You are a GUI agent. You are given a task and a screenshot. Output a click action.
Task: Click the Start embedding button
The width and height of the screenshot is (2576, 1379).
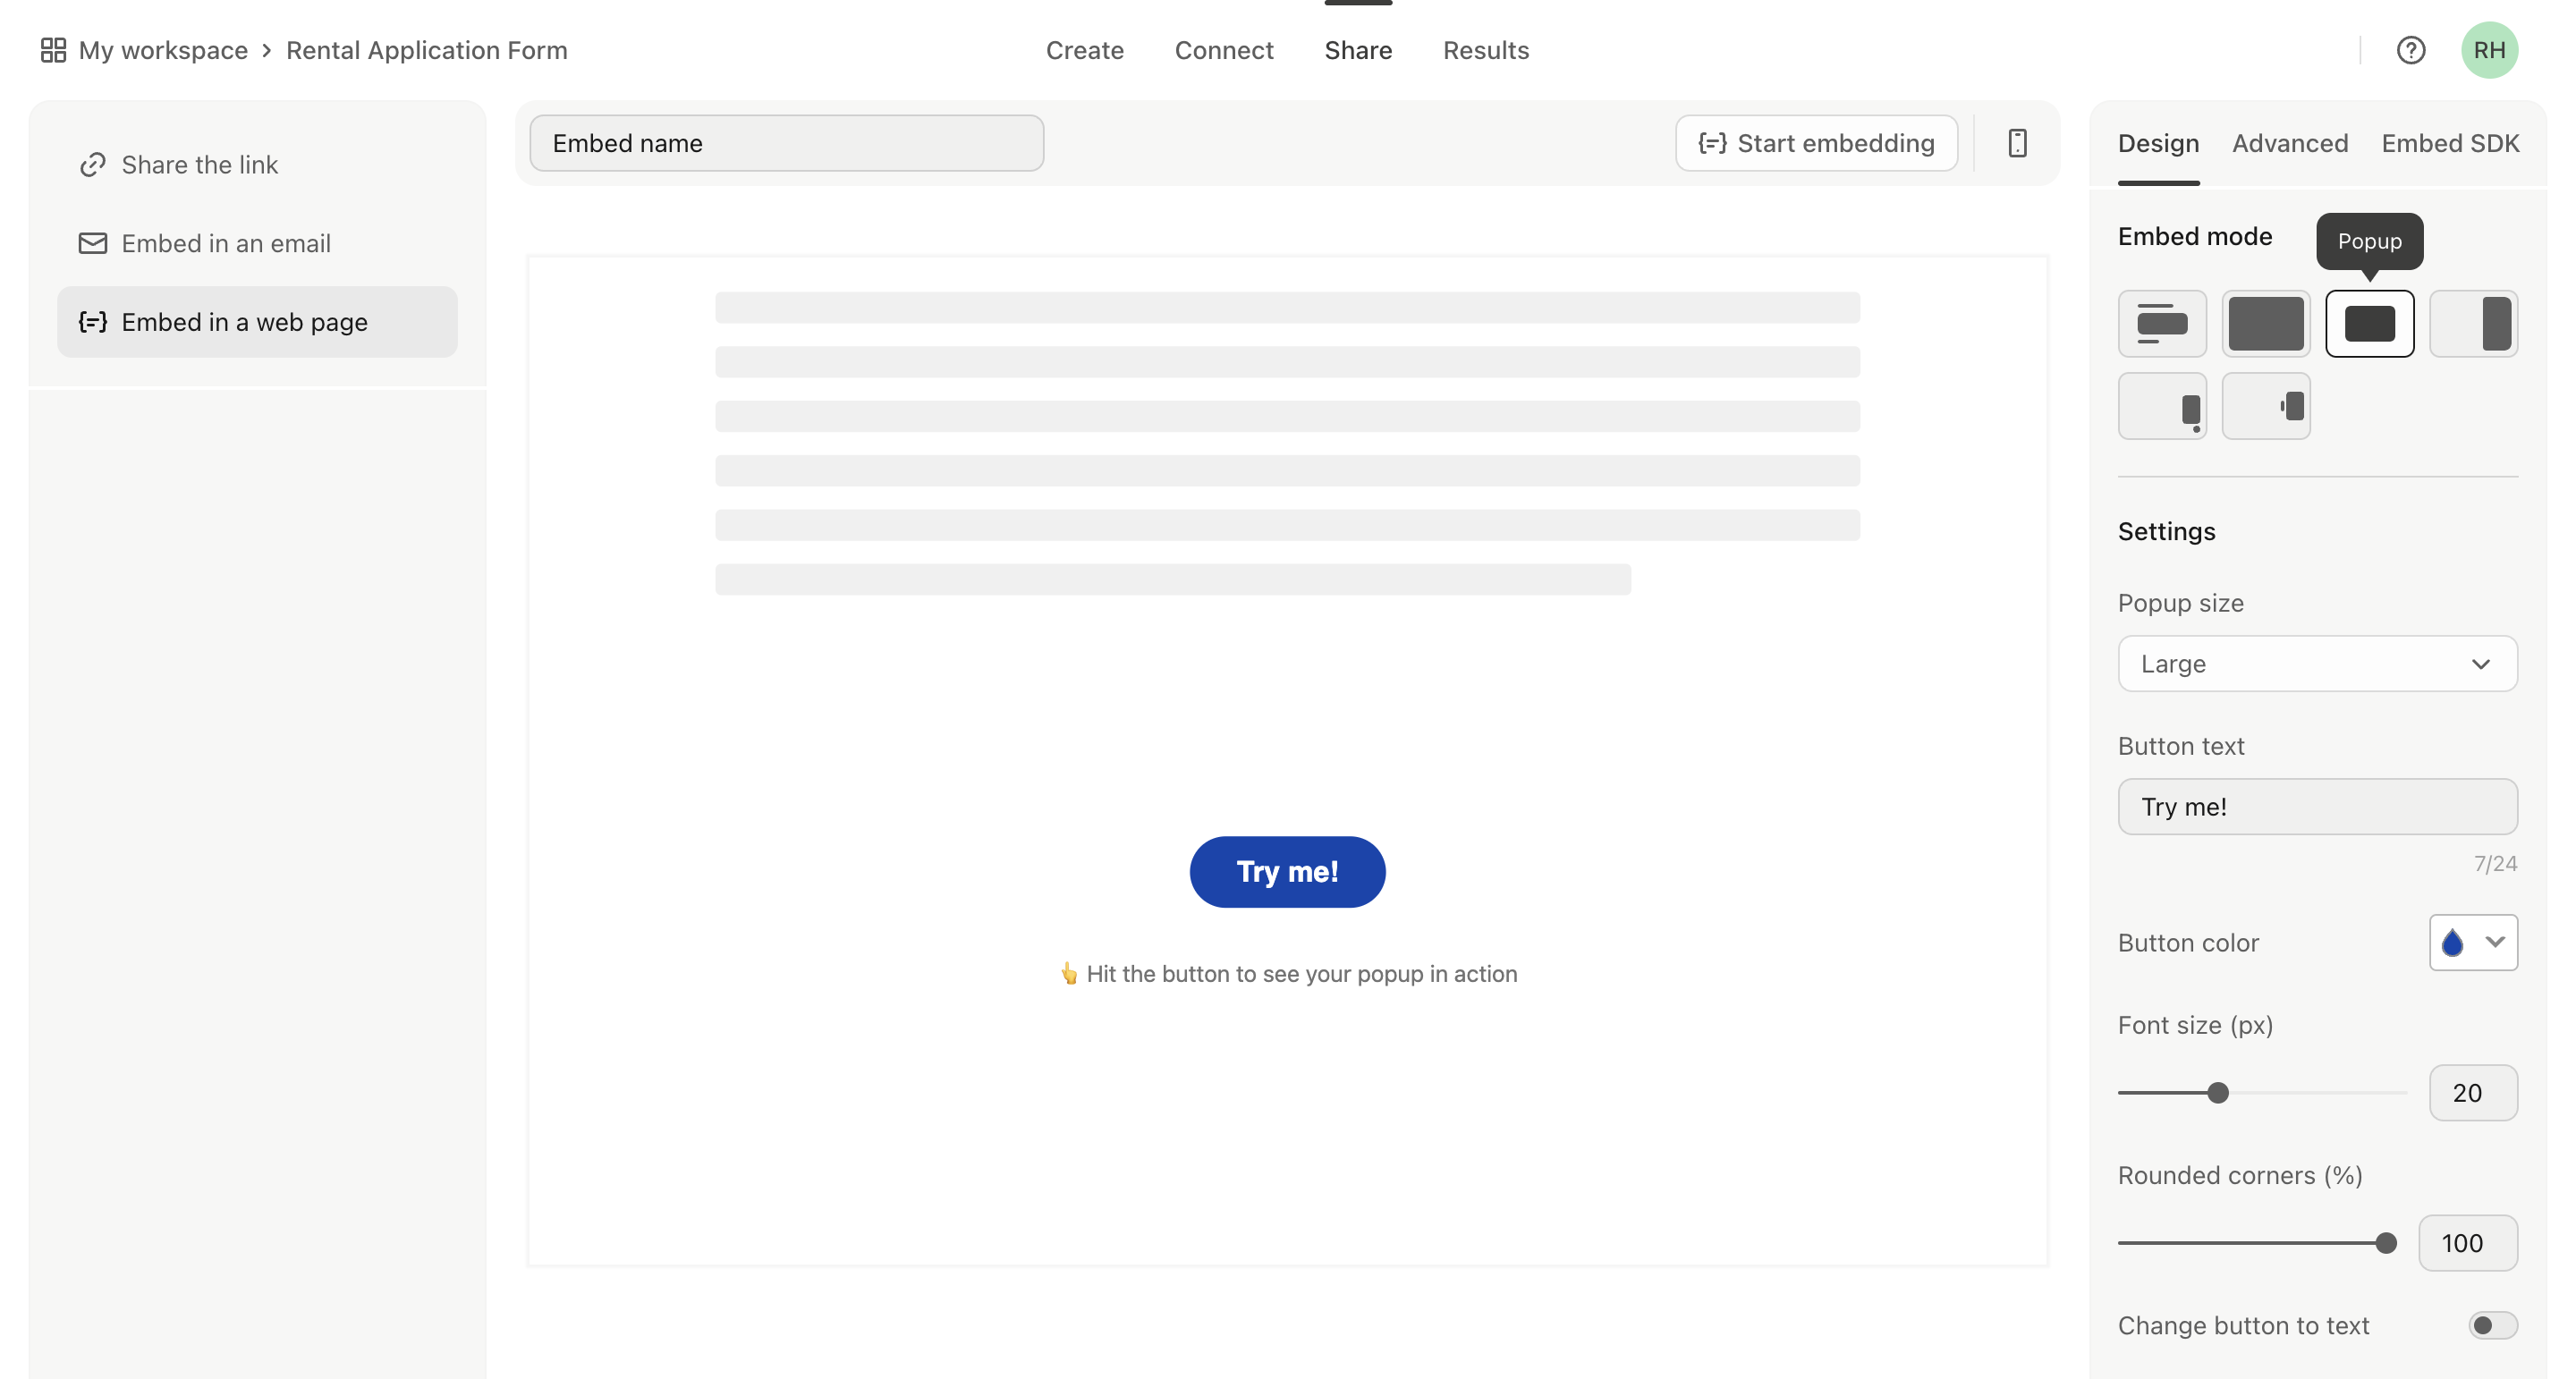[1817, 143]
